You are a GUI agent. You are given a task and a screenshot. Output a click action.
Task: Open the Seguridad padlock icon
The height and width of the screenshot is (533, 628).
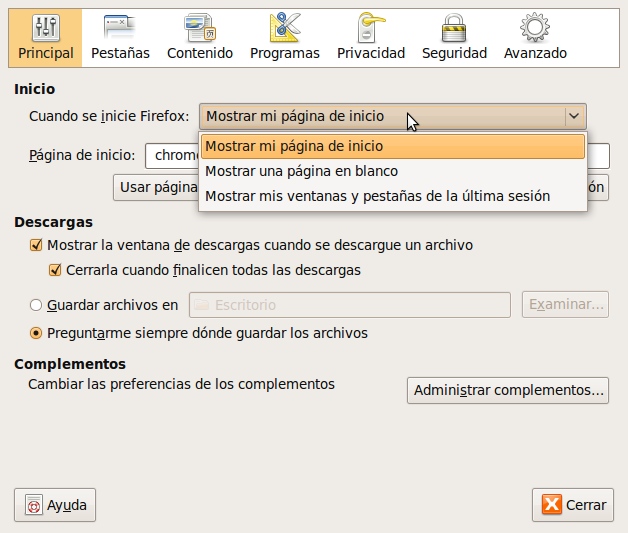(454, 27)
